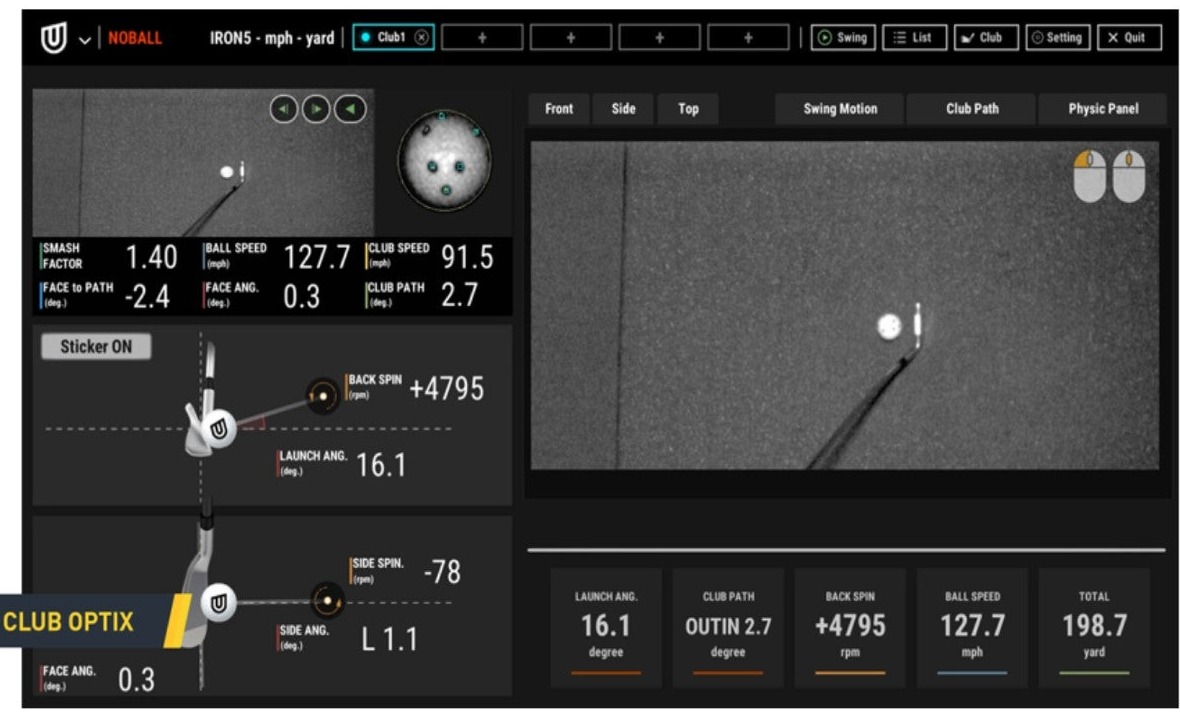The image size is (1180, 720).
Task: Click the progress bar above the data cards
Action: [846, 549]
